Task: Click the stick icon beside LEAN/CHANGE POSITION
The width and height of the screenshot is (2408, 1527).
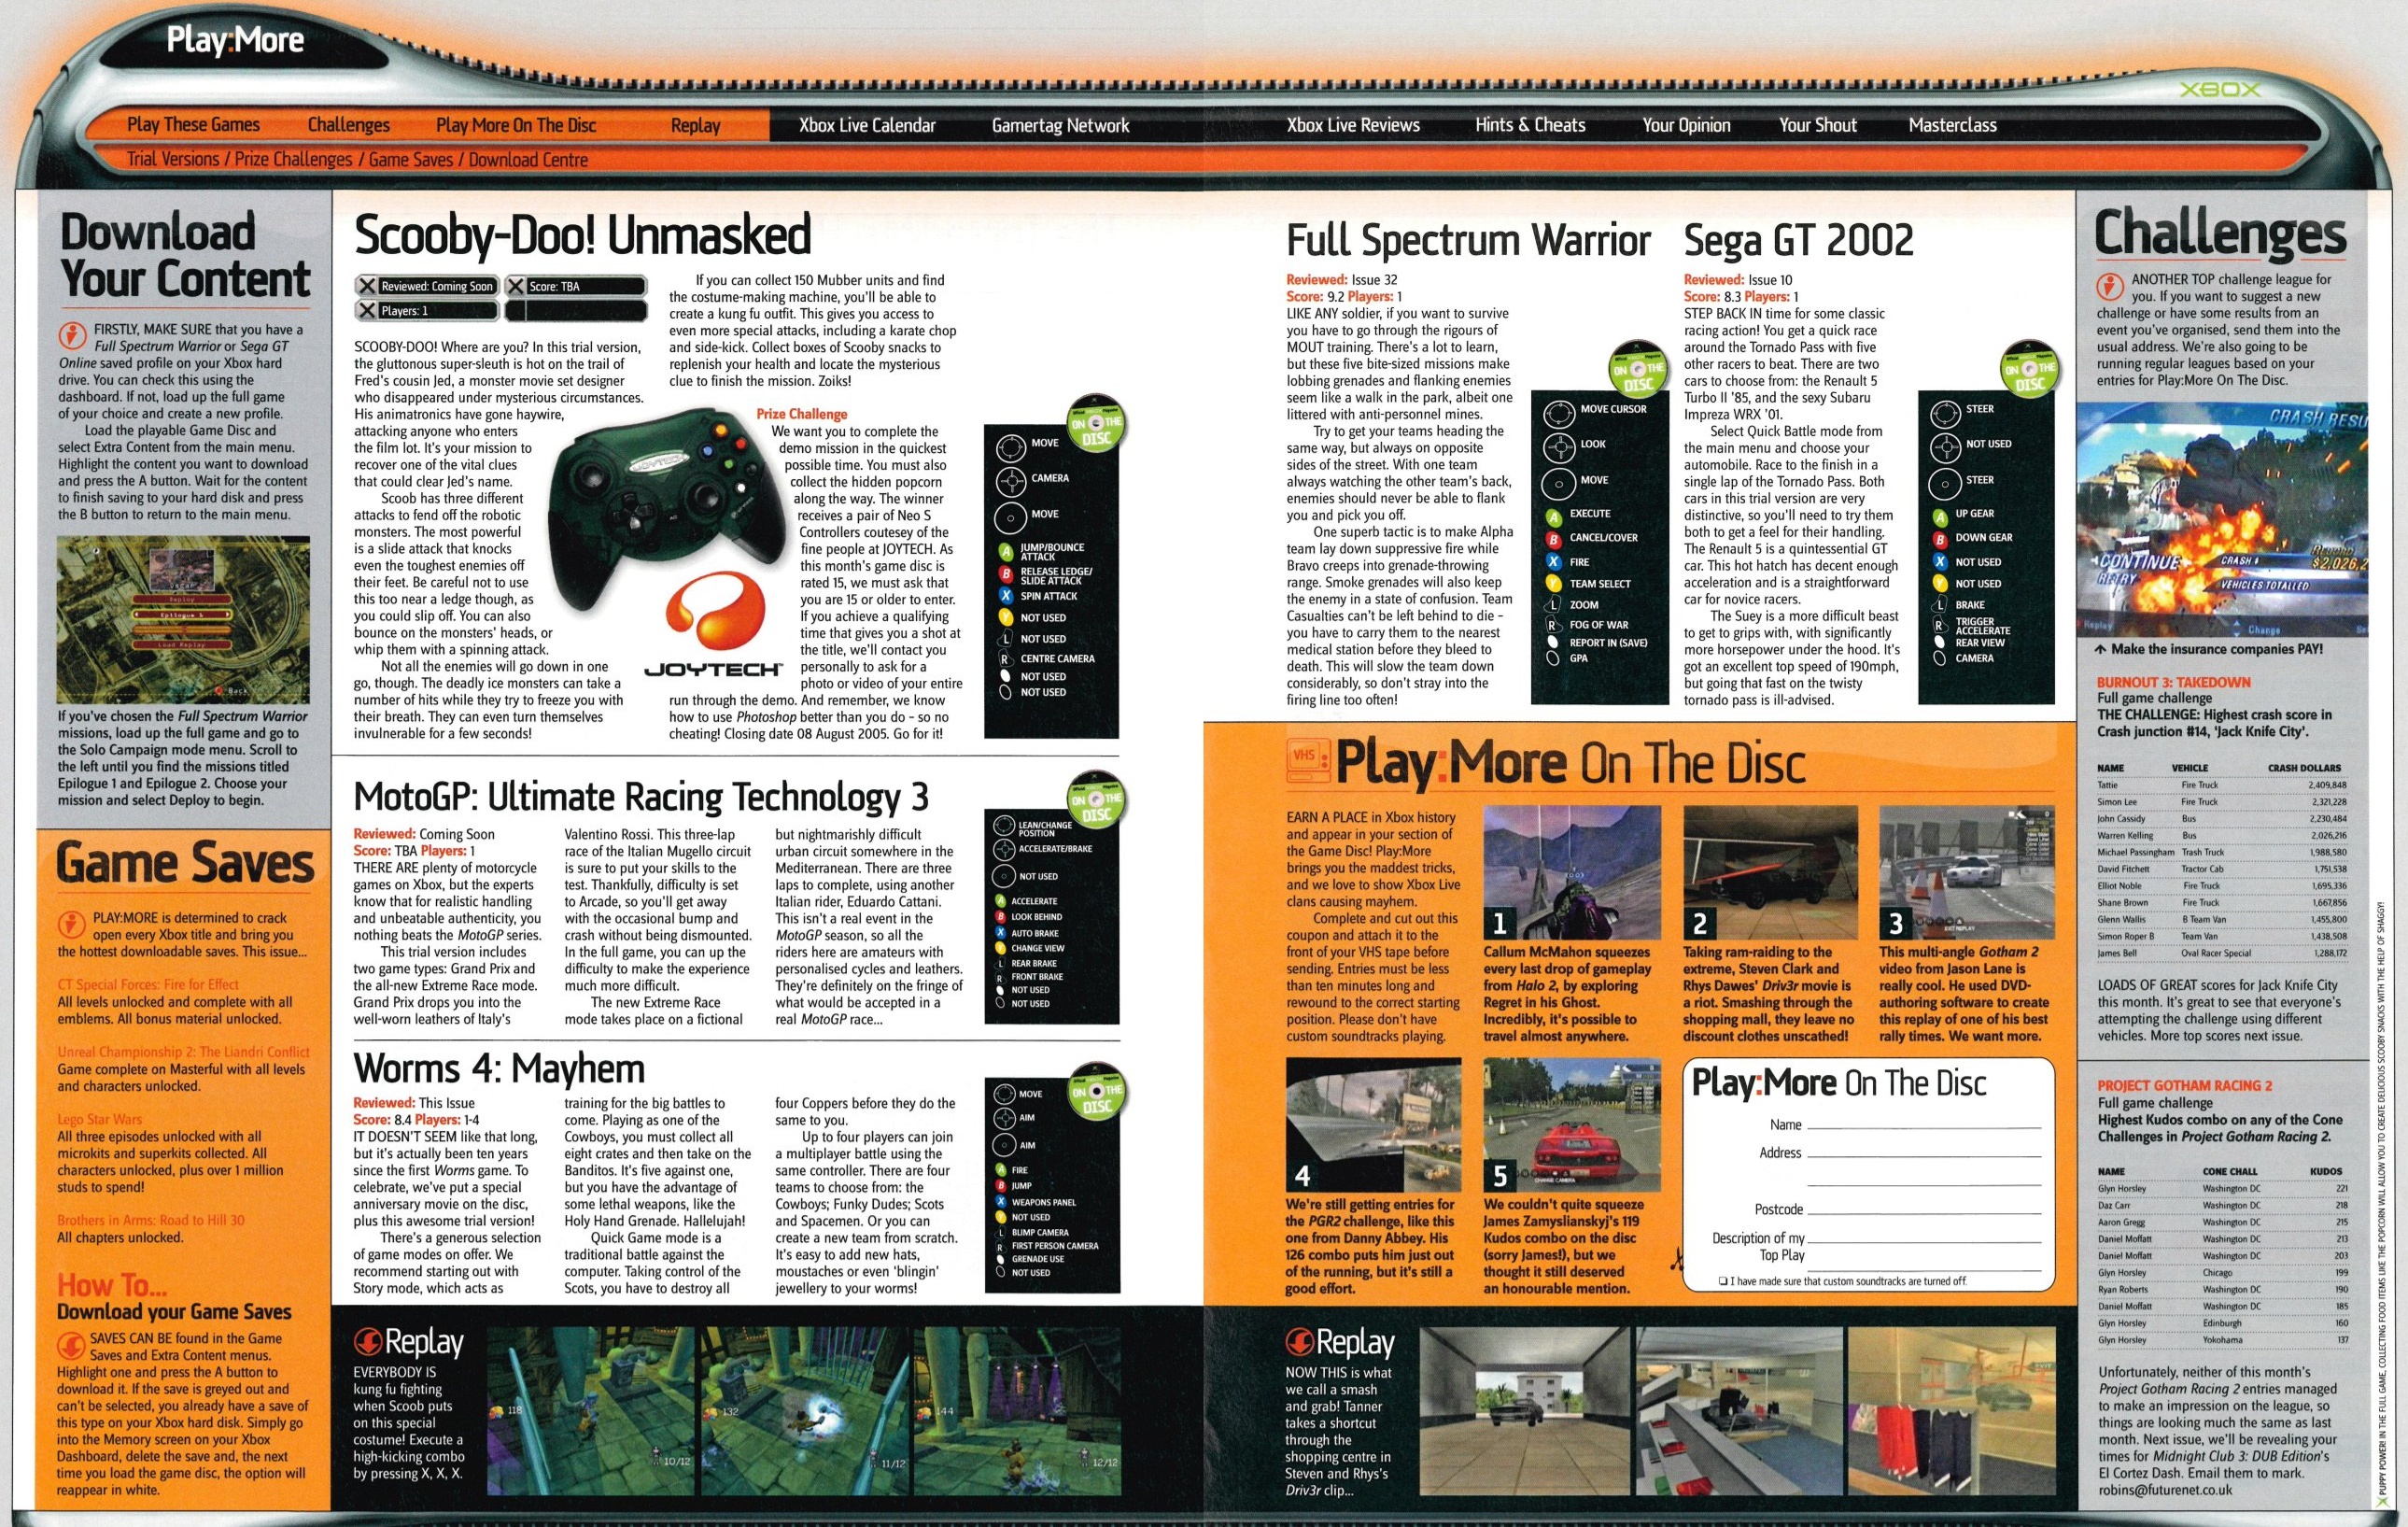Action: click(x=1003, y=827)
